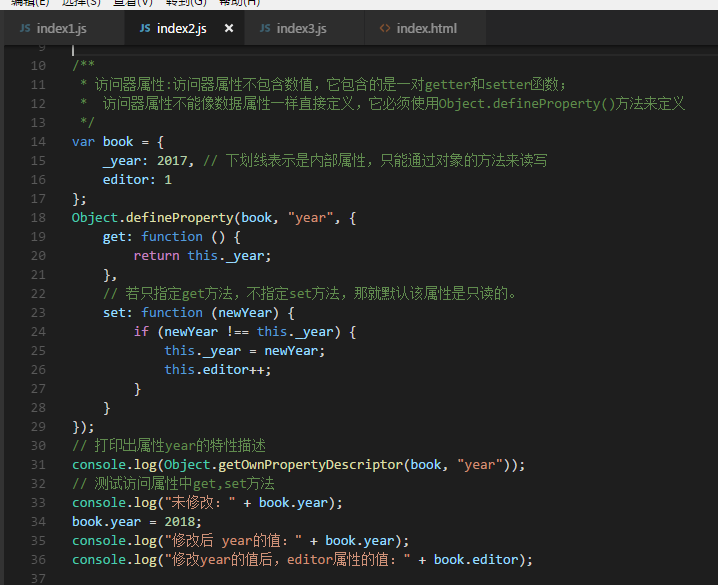This screenshot has height=585, width=718.
Task: Close the index2.js tab
Action: pyautogui.click(x=229, y=28)
